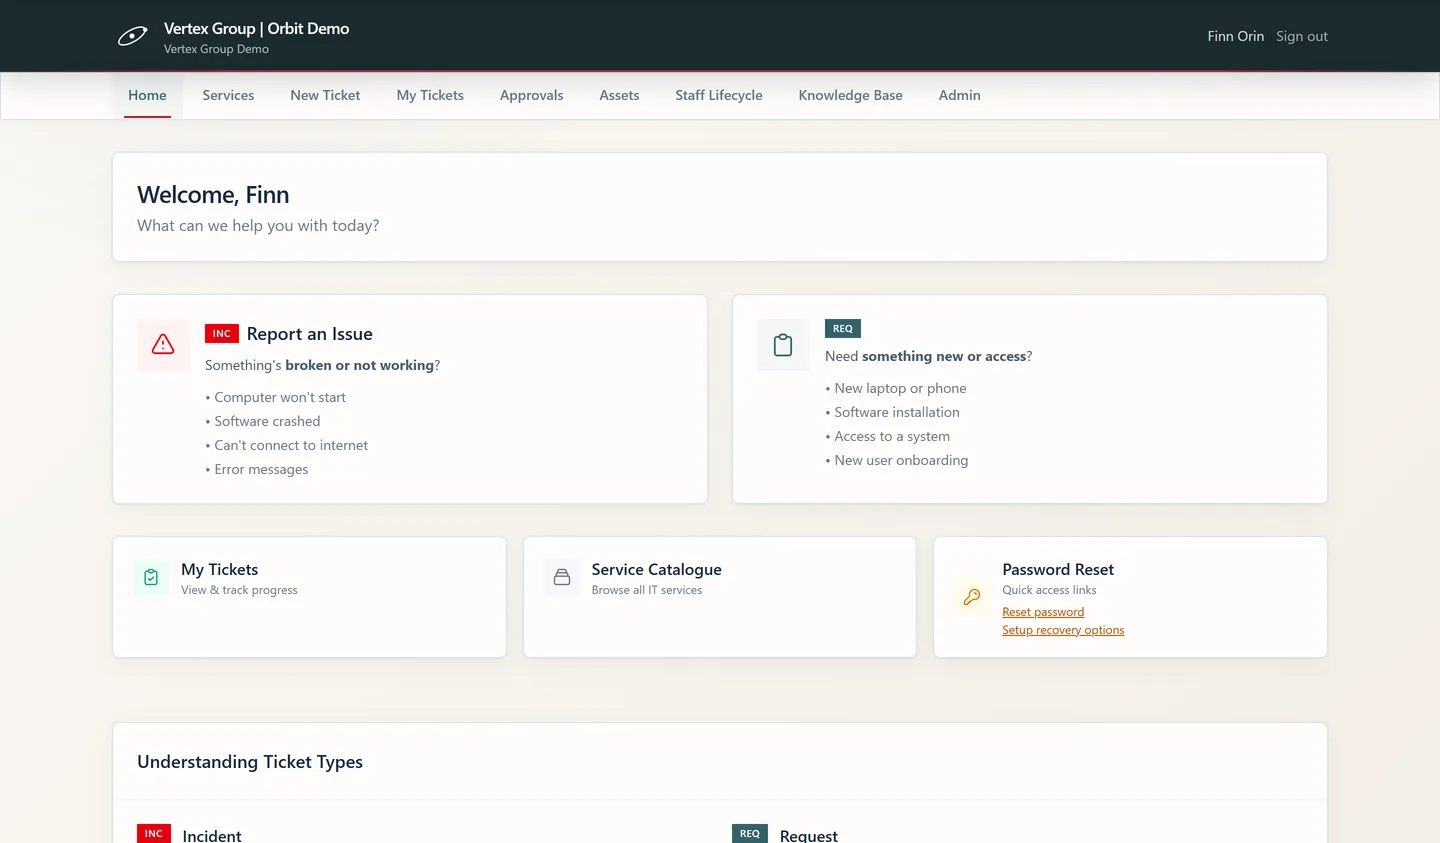Viewport: 1440px width, 843px height.
Task: Click the Password Reset key icon
Action: (972, 597)
